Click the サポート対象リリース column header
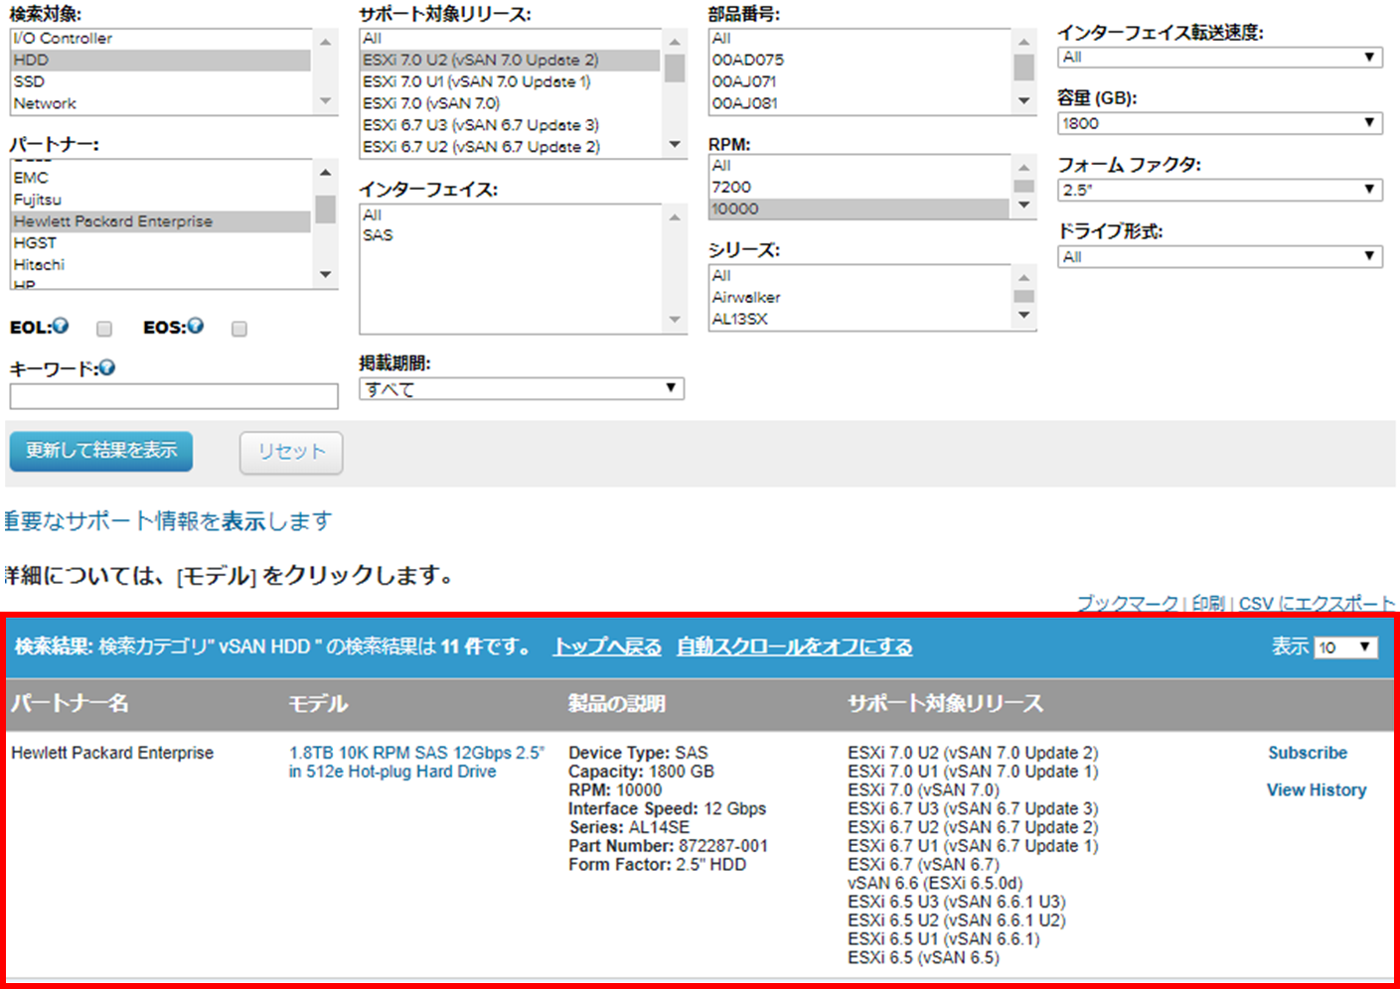 (x=945, y=704)
